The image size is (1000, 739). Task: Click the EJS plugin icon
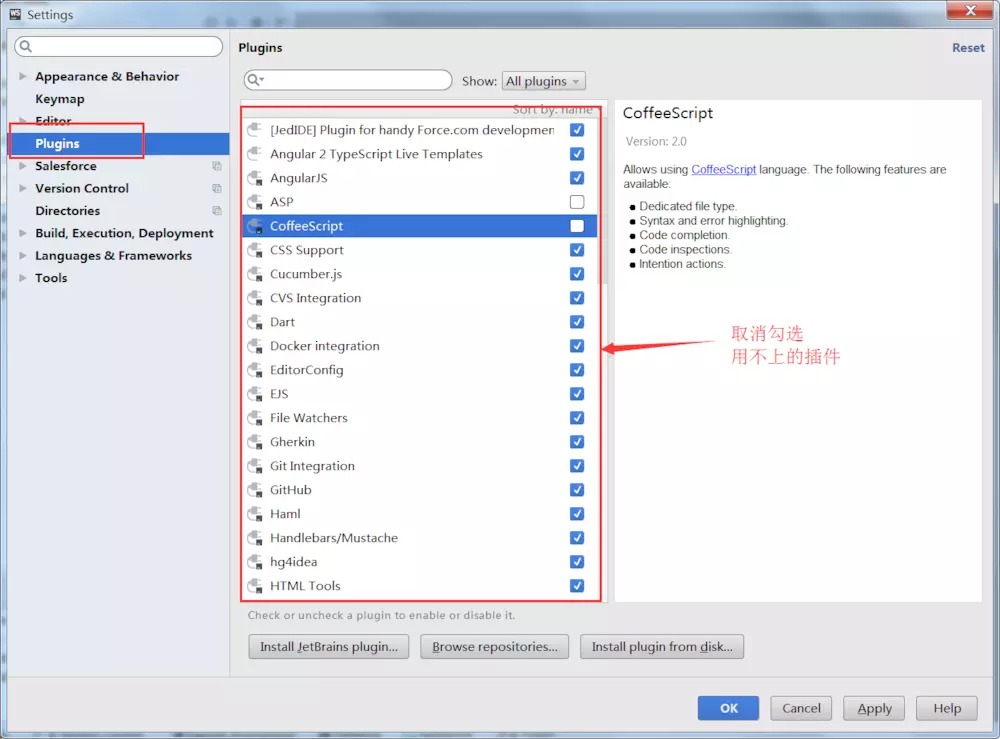[x=255, y=394]
